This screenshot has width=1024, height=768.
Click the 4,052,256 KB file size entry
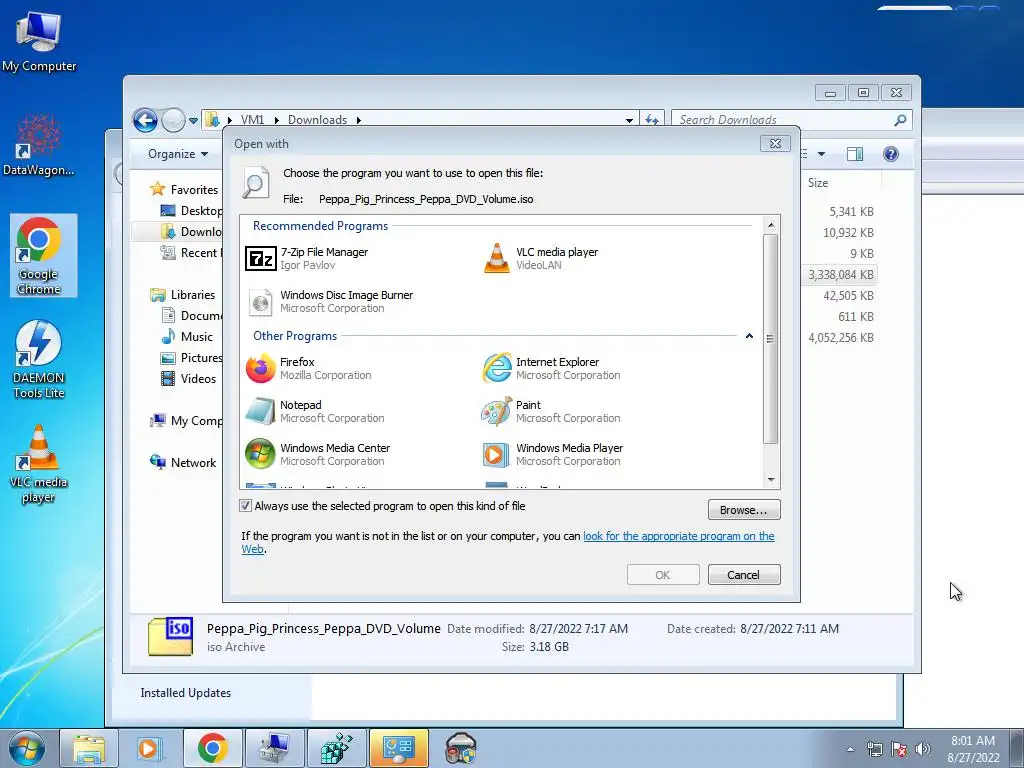[840, 338]
